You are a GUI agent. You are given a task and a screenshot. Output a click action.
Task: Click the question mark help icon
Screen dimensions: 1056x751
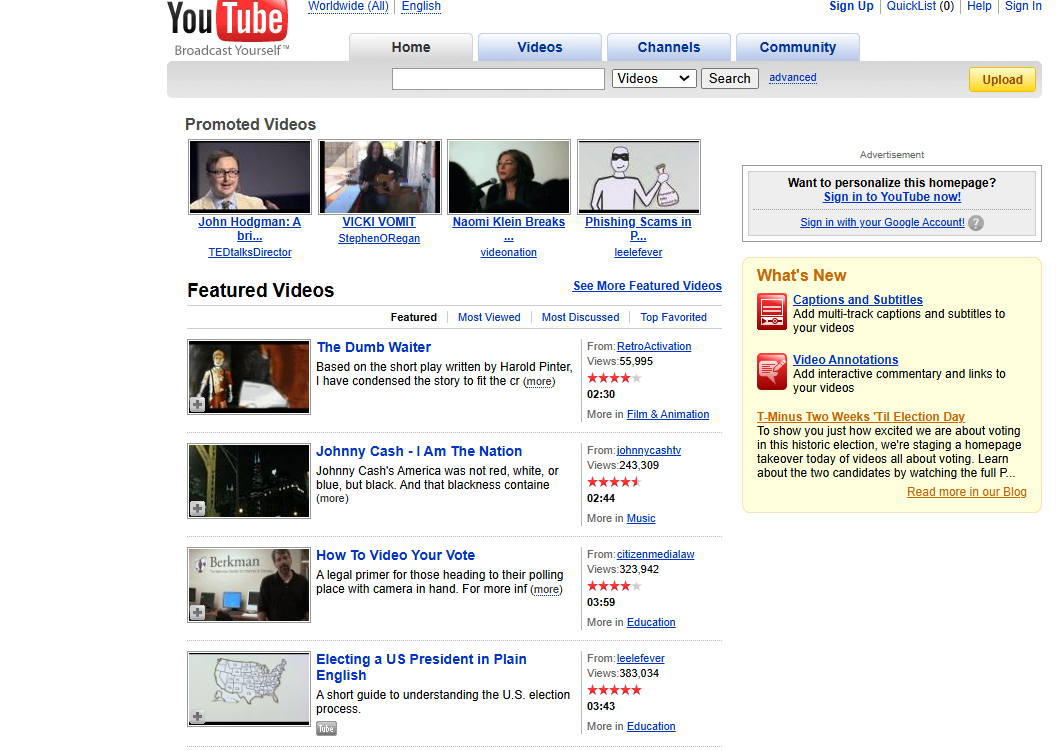pyautogui.click(x=975, y=223)
